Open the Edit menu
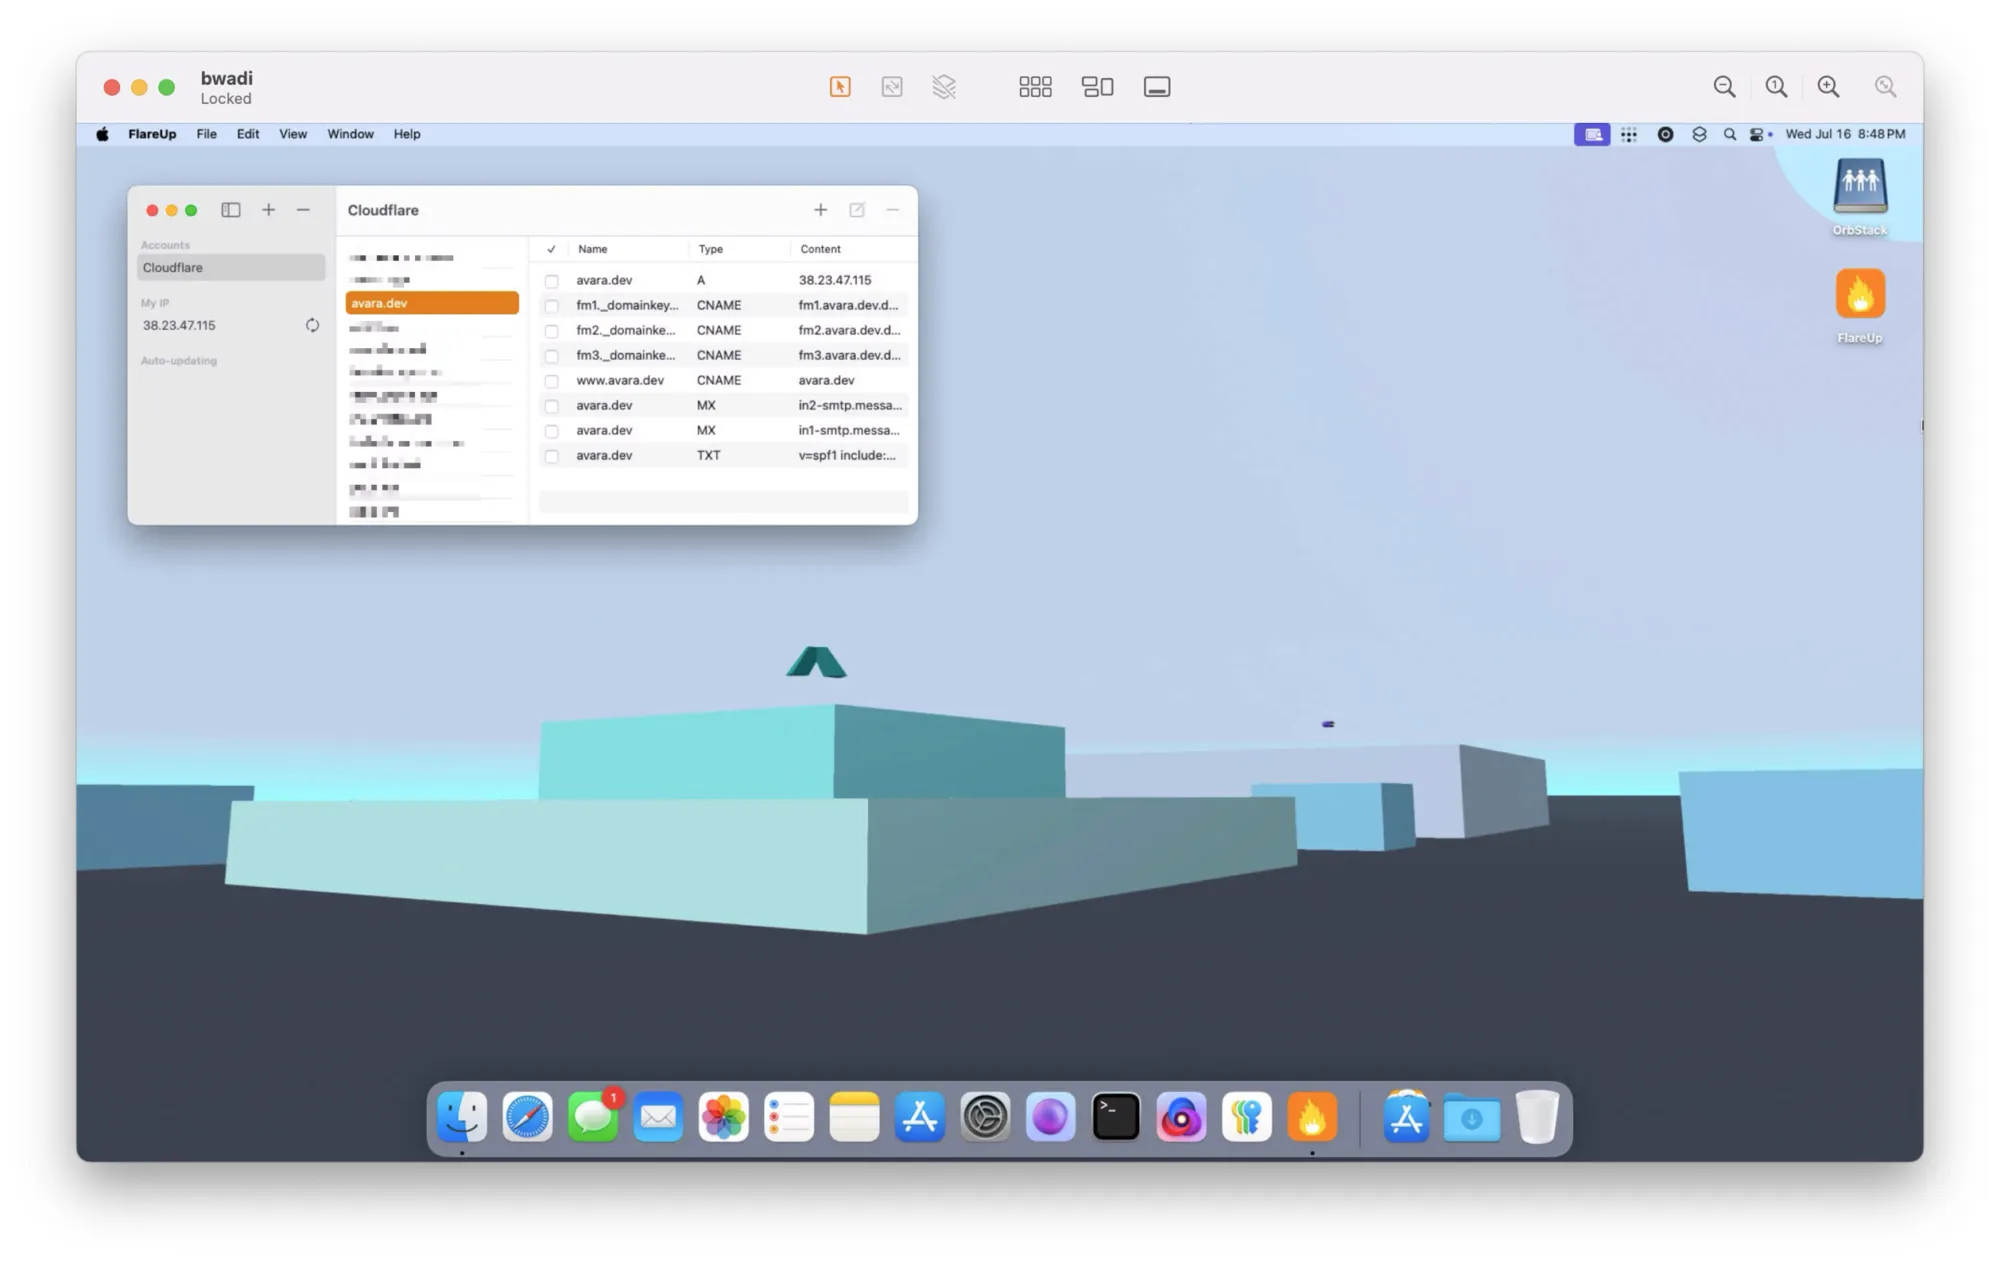This screenshot has width=2000, height=1263. pos(247,134)
